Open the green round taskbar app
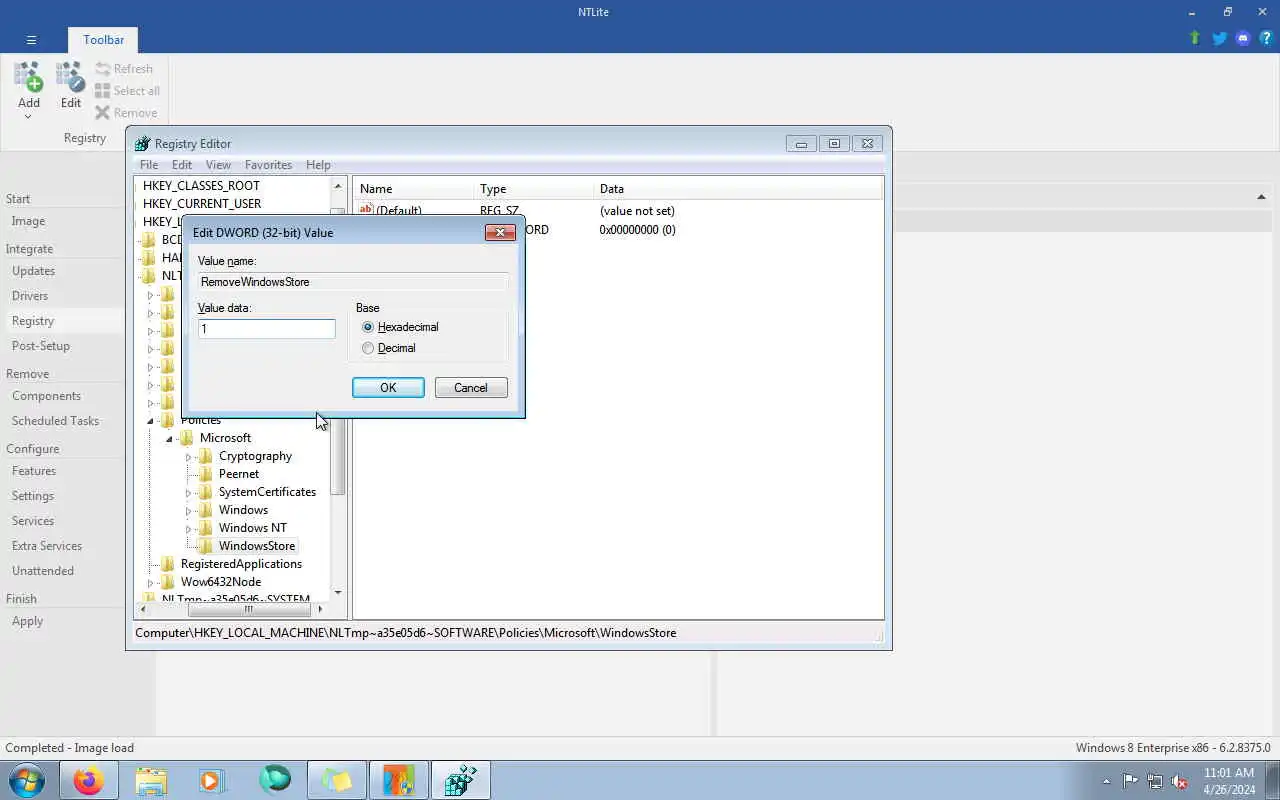1280x800 pixels. tap(275, 780)
